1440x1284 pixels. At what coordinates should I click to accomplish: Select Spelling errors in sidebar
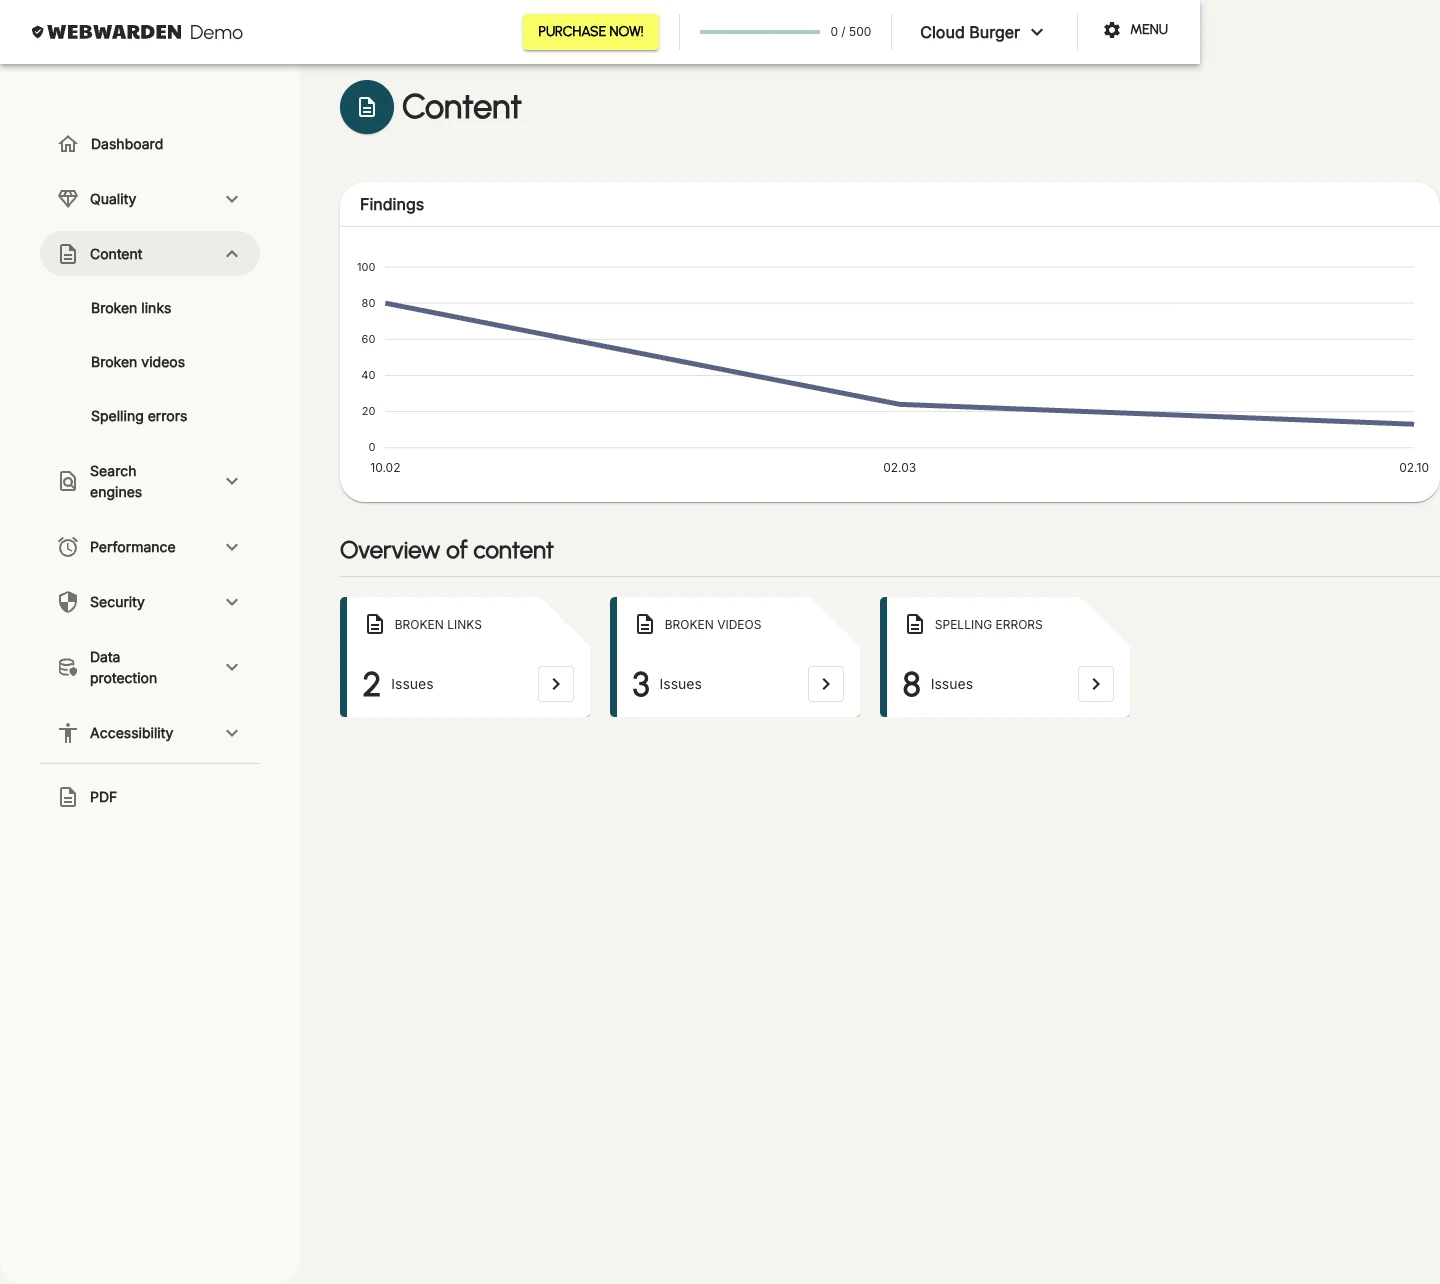point(139,416)
